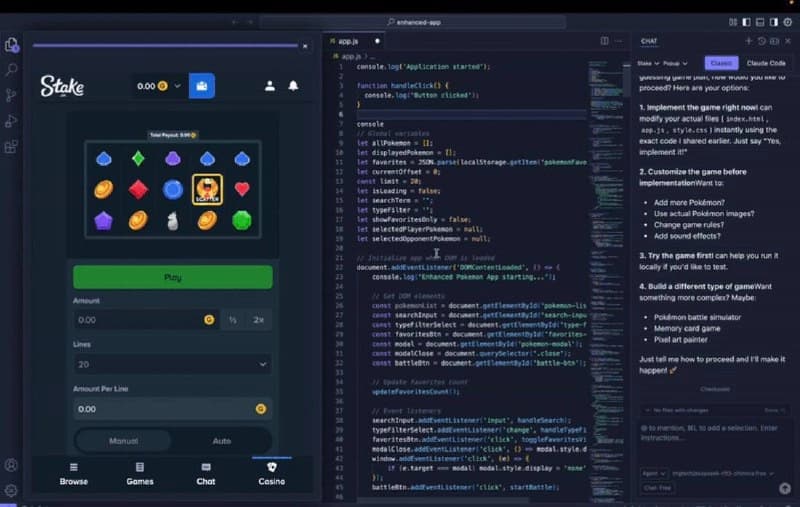Select Manual betting mode
Viewport: 800px width, 507px height.
tap(123, 441)
